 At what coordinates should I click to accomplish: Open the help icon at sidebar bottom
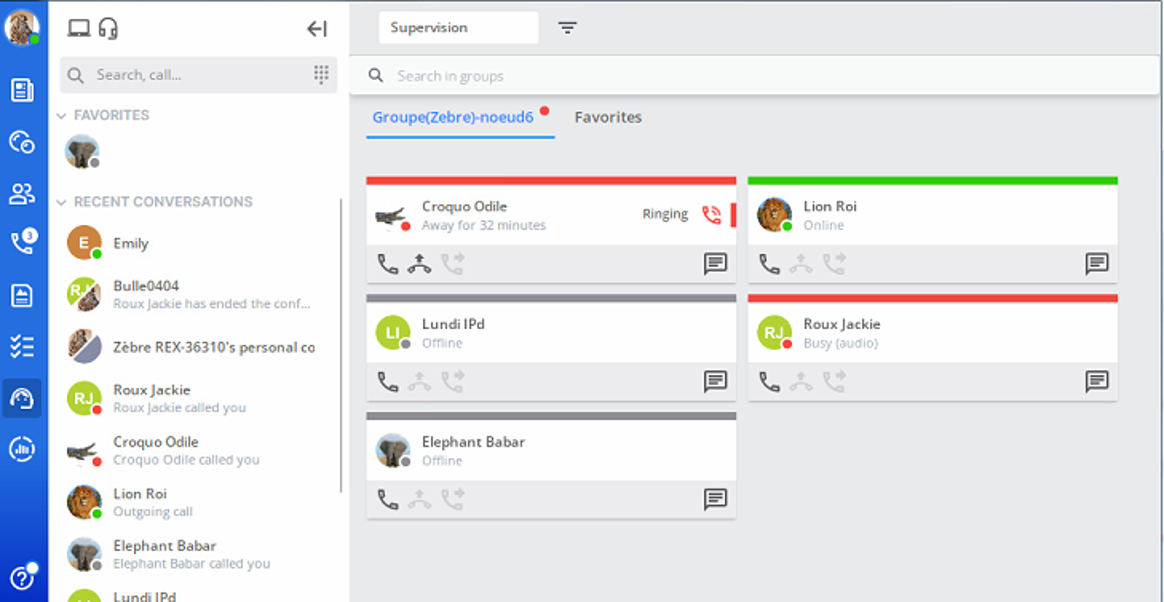coord(22,577)
